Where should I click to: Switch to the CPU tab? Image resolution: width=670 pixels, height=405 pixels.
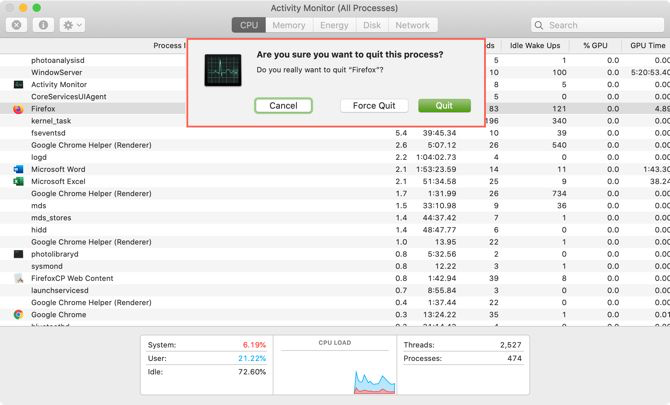click(249, 25)
